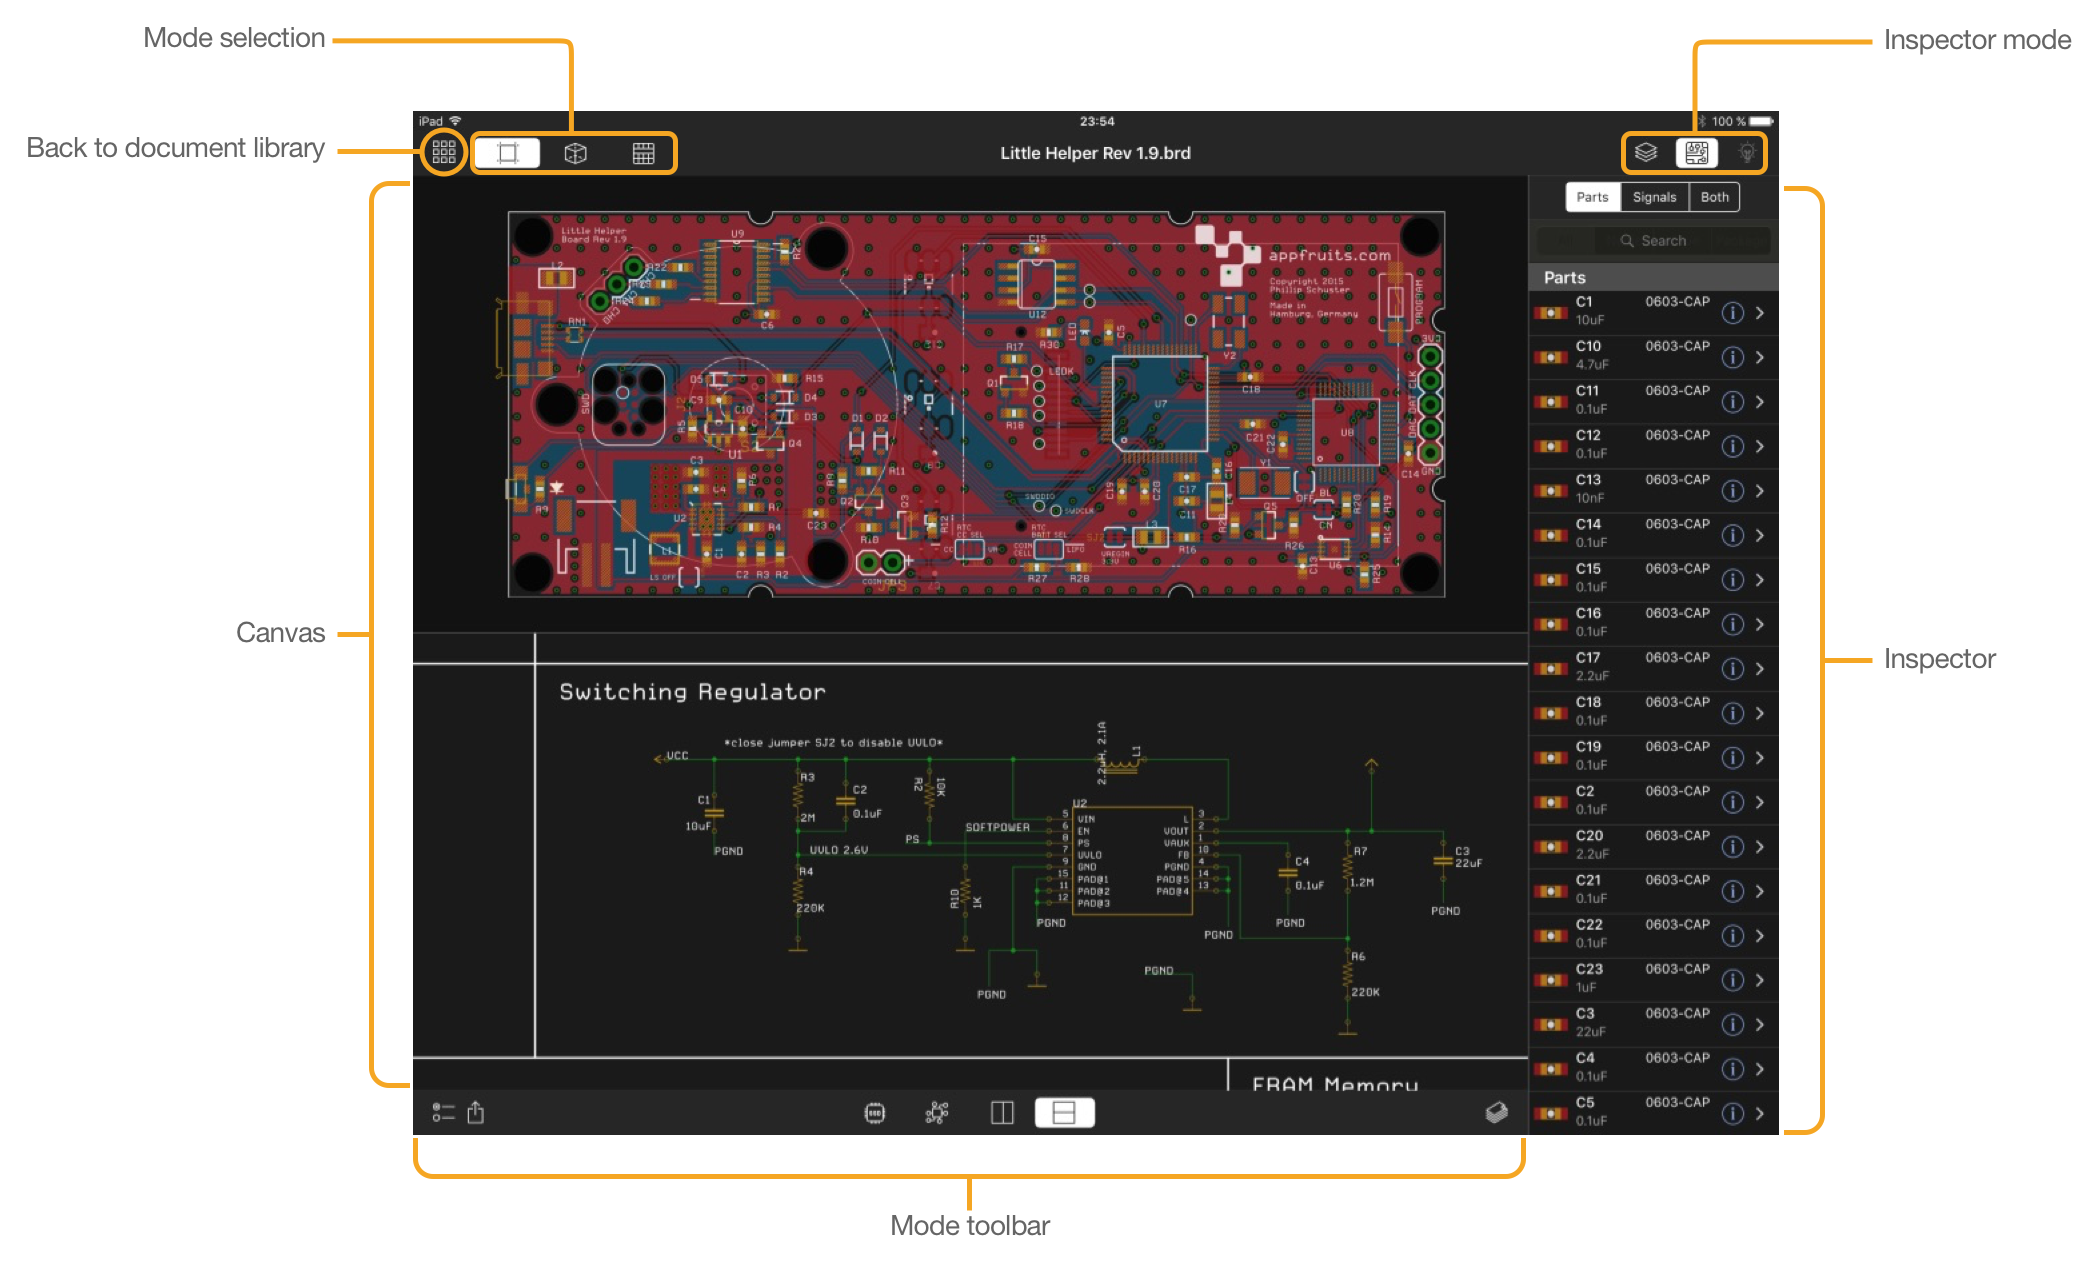The image size is (2093, 1268).
Task: Open the options list icon in bottom toolbar
Action: pyautogui.click(x=443, y=1113)
